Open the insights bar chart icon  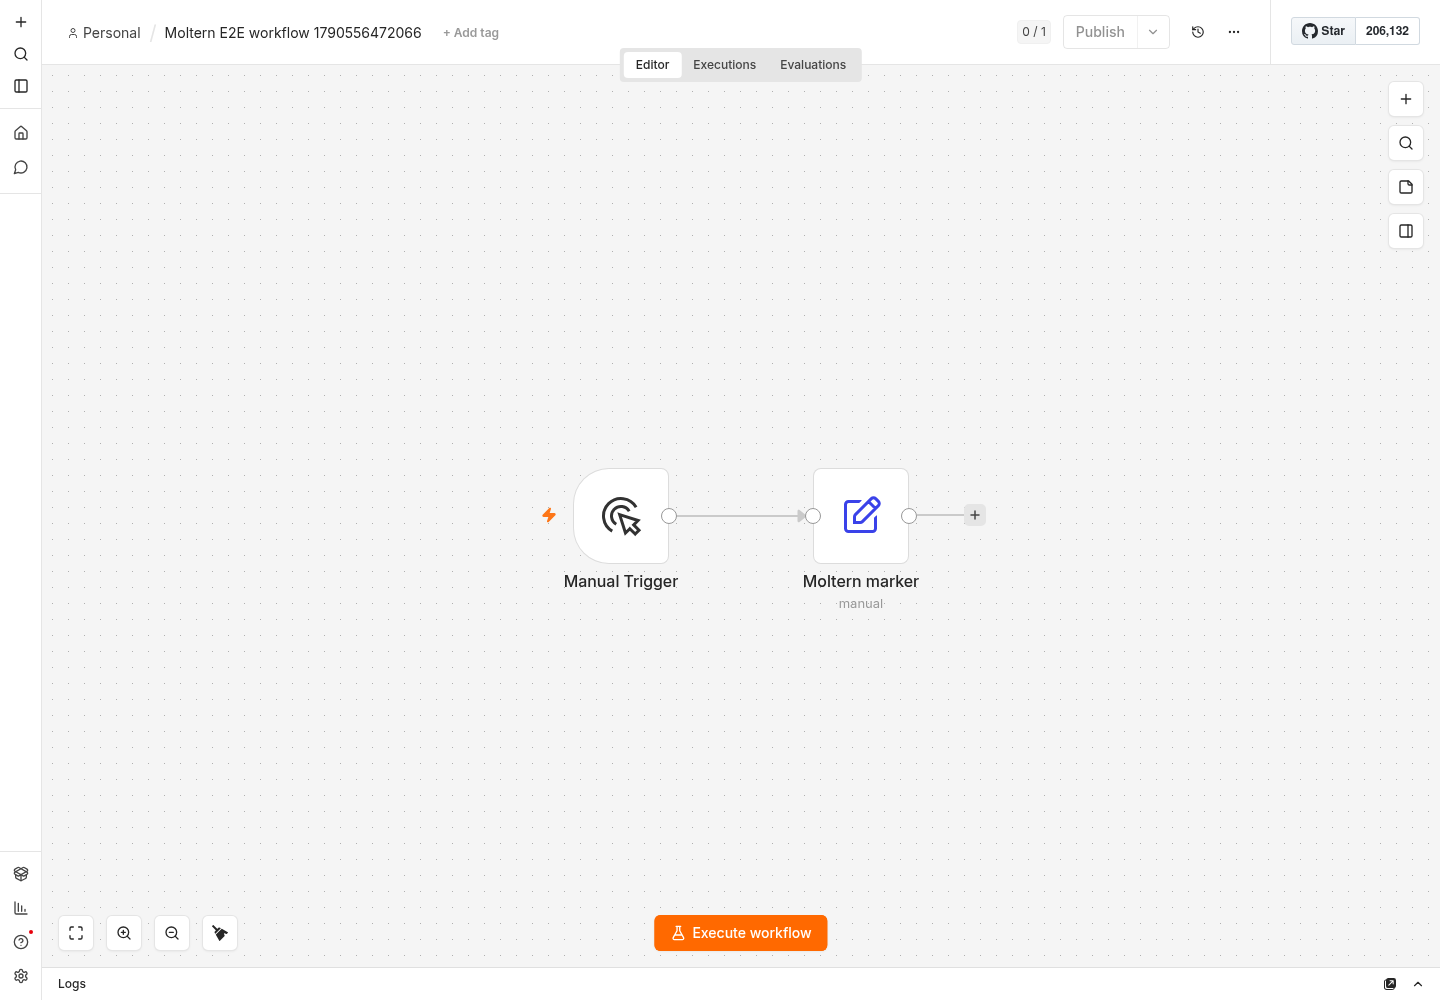coord(21,908)
